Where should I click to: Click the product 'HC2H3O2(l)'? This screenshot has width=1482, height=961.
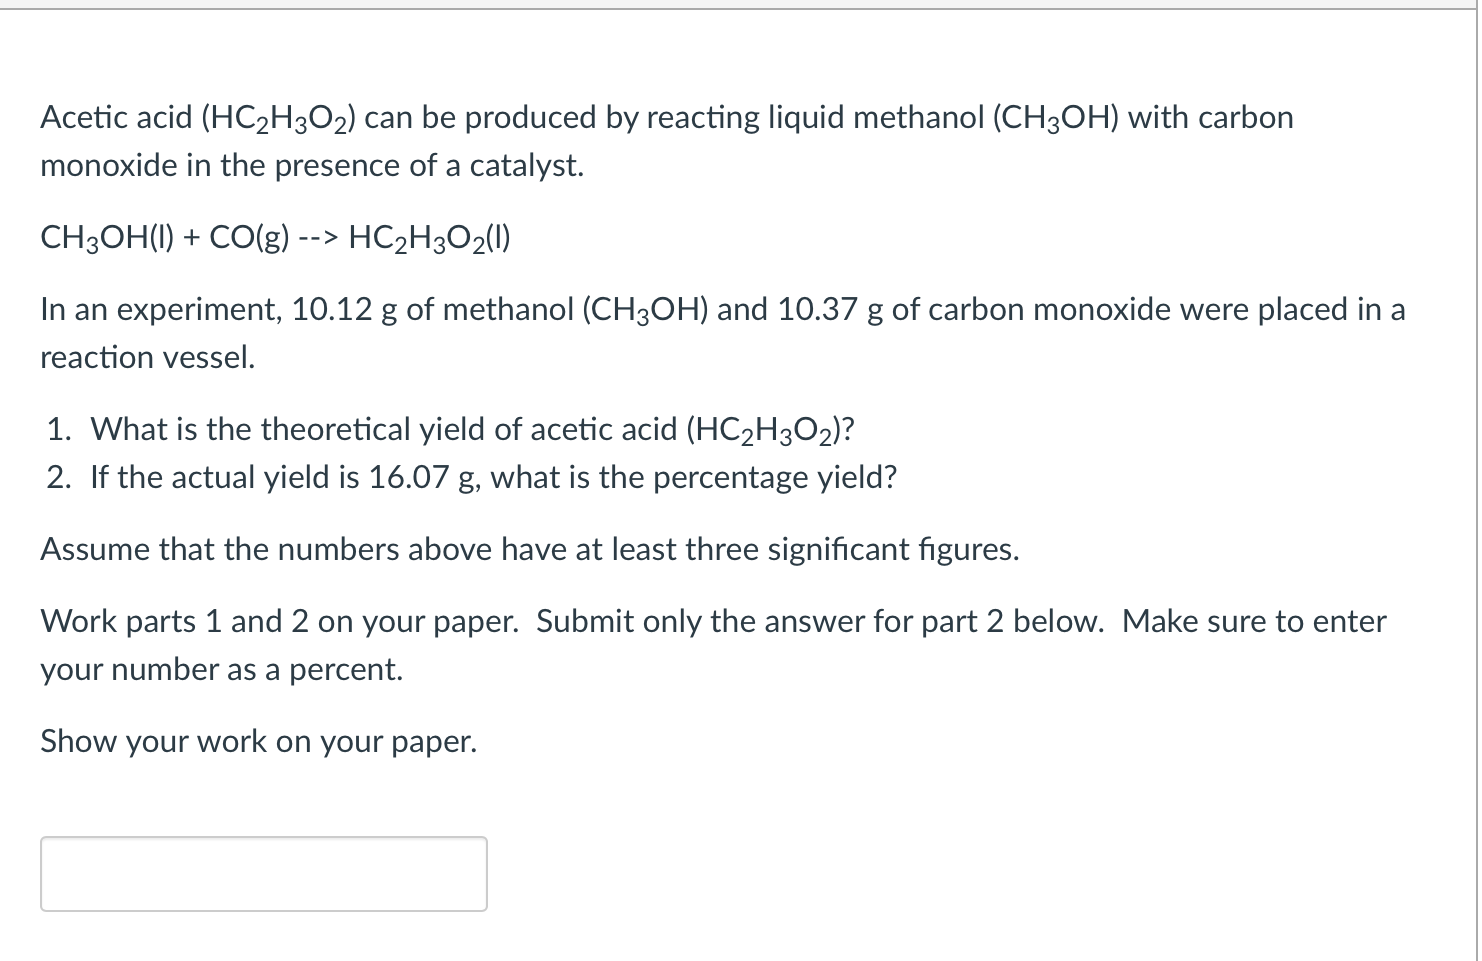pyautogui.click(x=428, y=238)
